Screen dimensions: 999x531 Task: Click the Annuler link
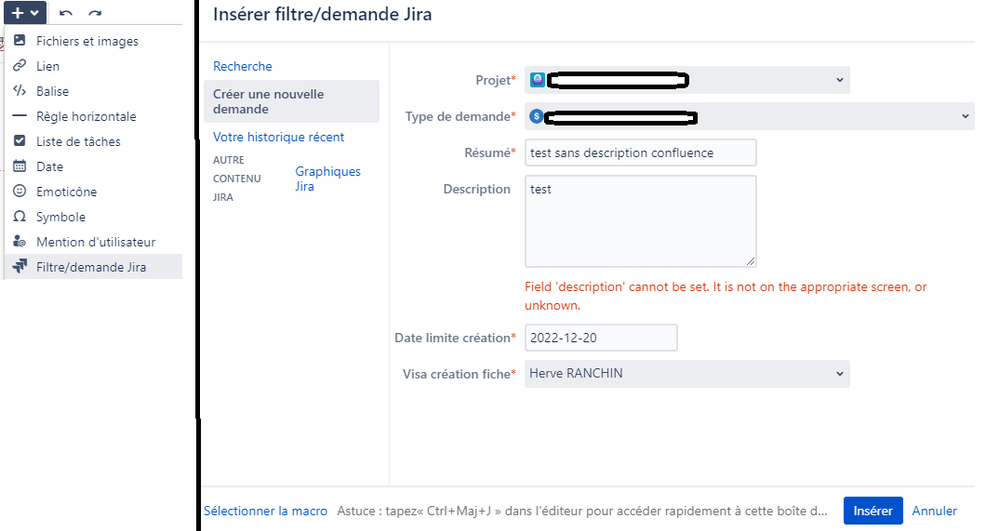pyautogui.click(x=934, y=511)
